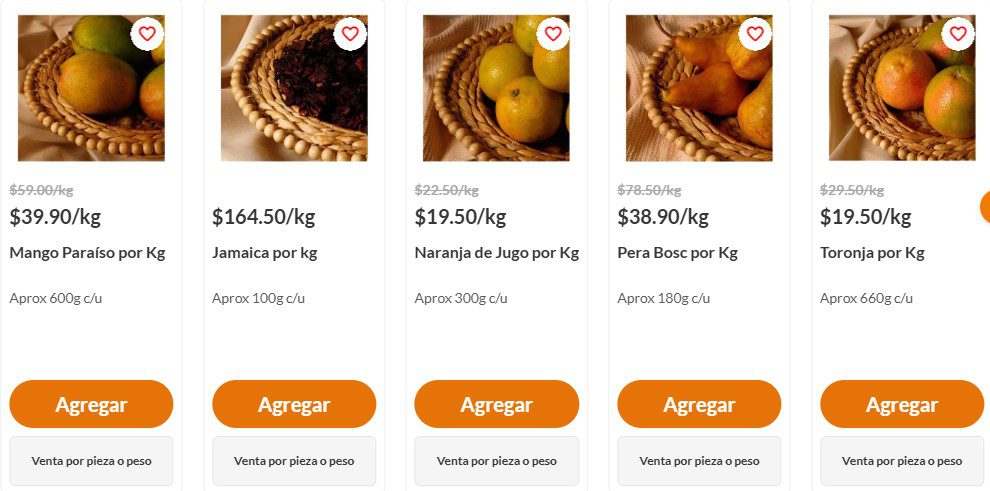Open Pera Bosc por Kg link
The height and width of the screenshot is (491, 990).
point(677,253)
